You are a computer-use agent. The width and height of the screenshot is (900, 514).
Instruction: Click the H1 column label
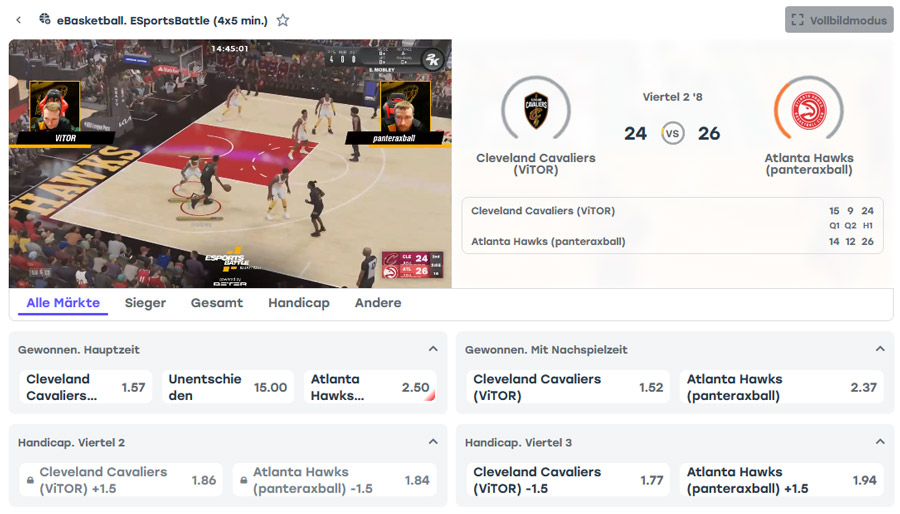(x=868, y=225)
